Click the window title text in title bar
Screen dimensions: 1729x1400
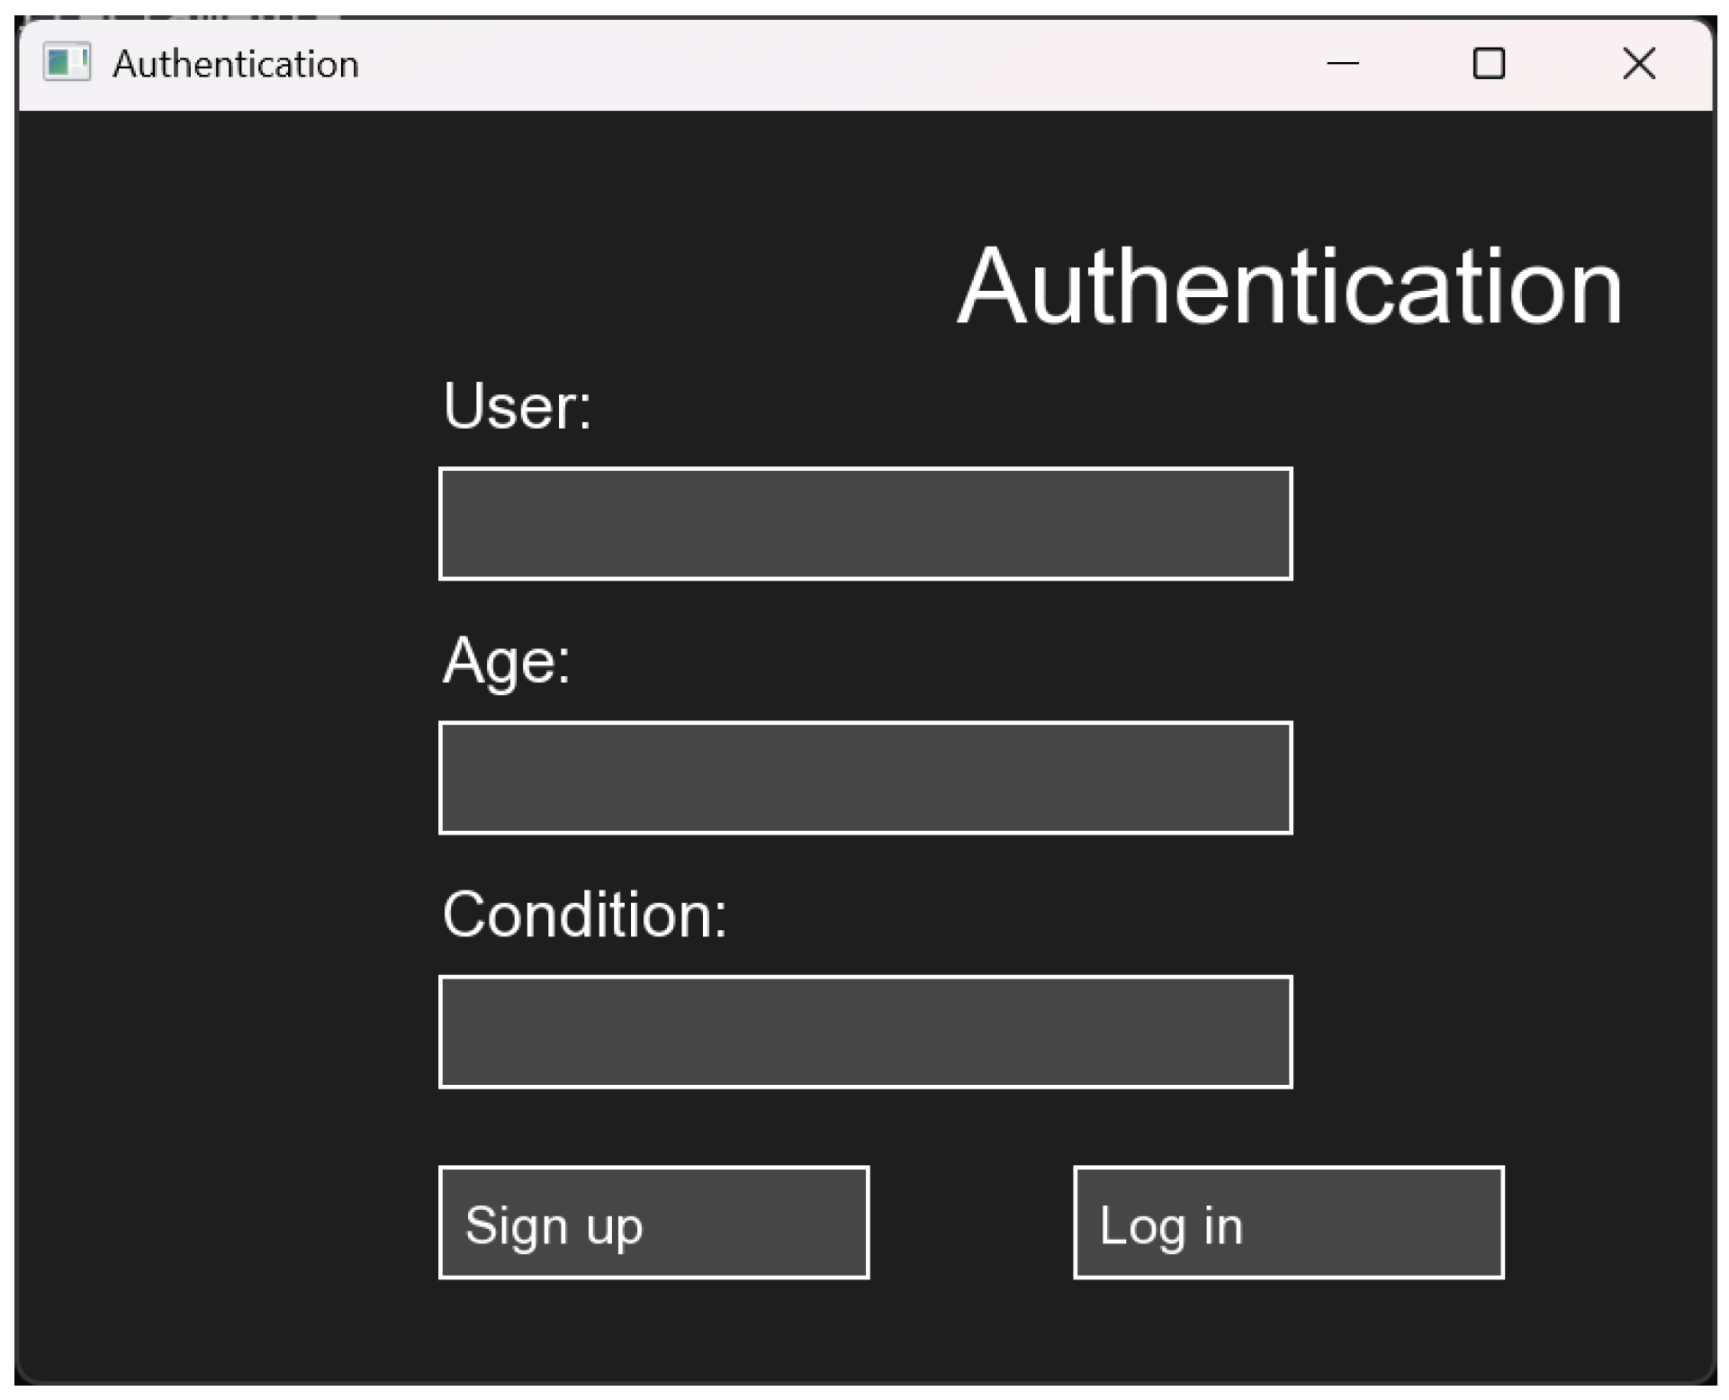(235, 64)
